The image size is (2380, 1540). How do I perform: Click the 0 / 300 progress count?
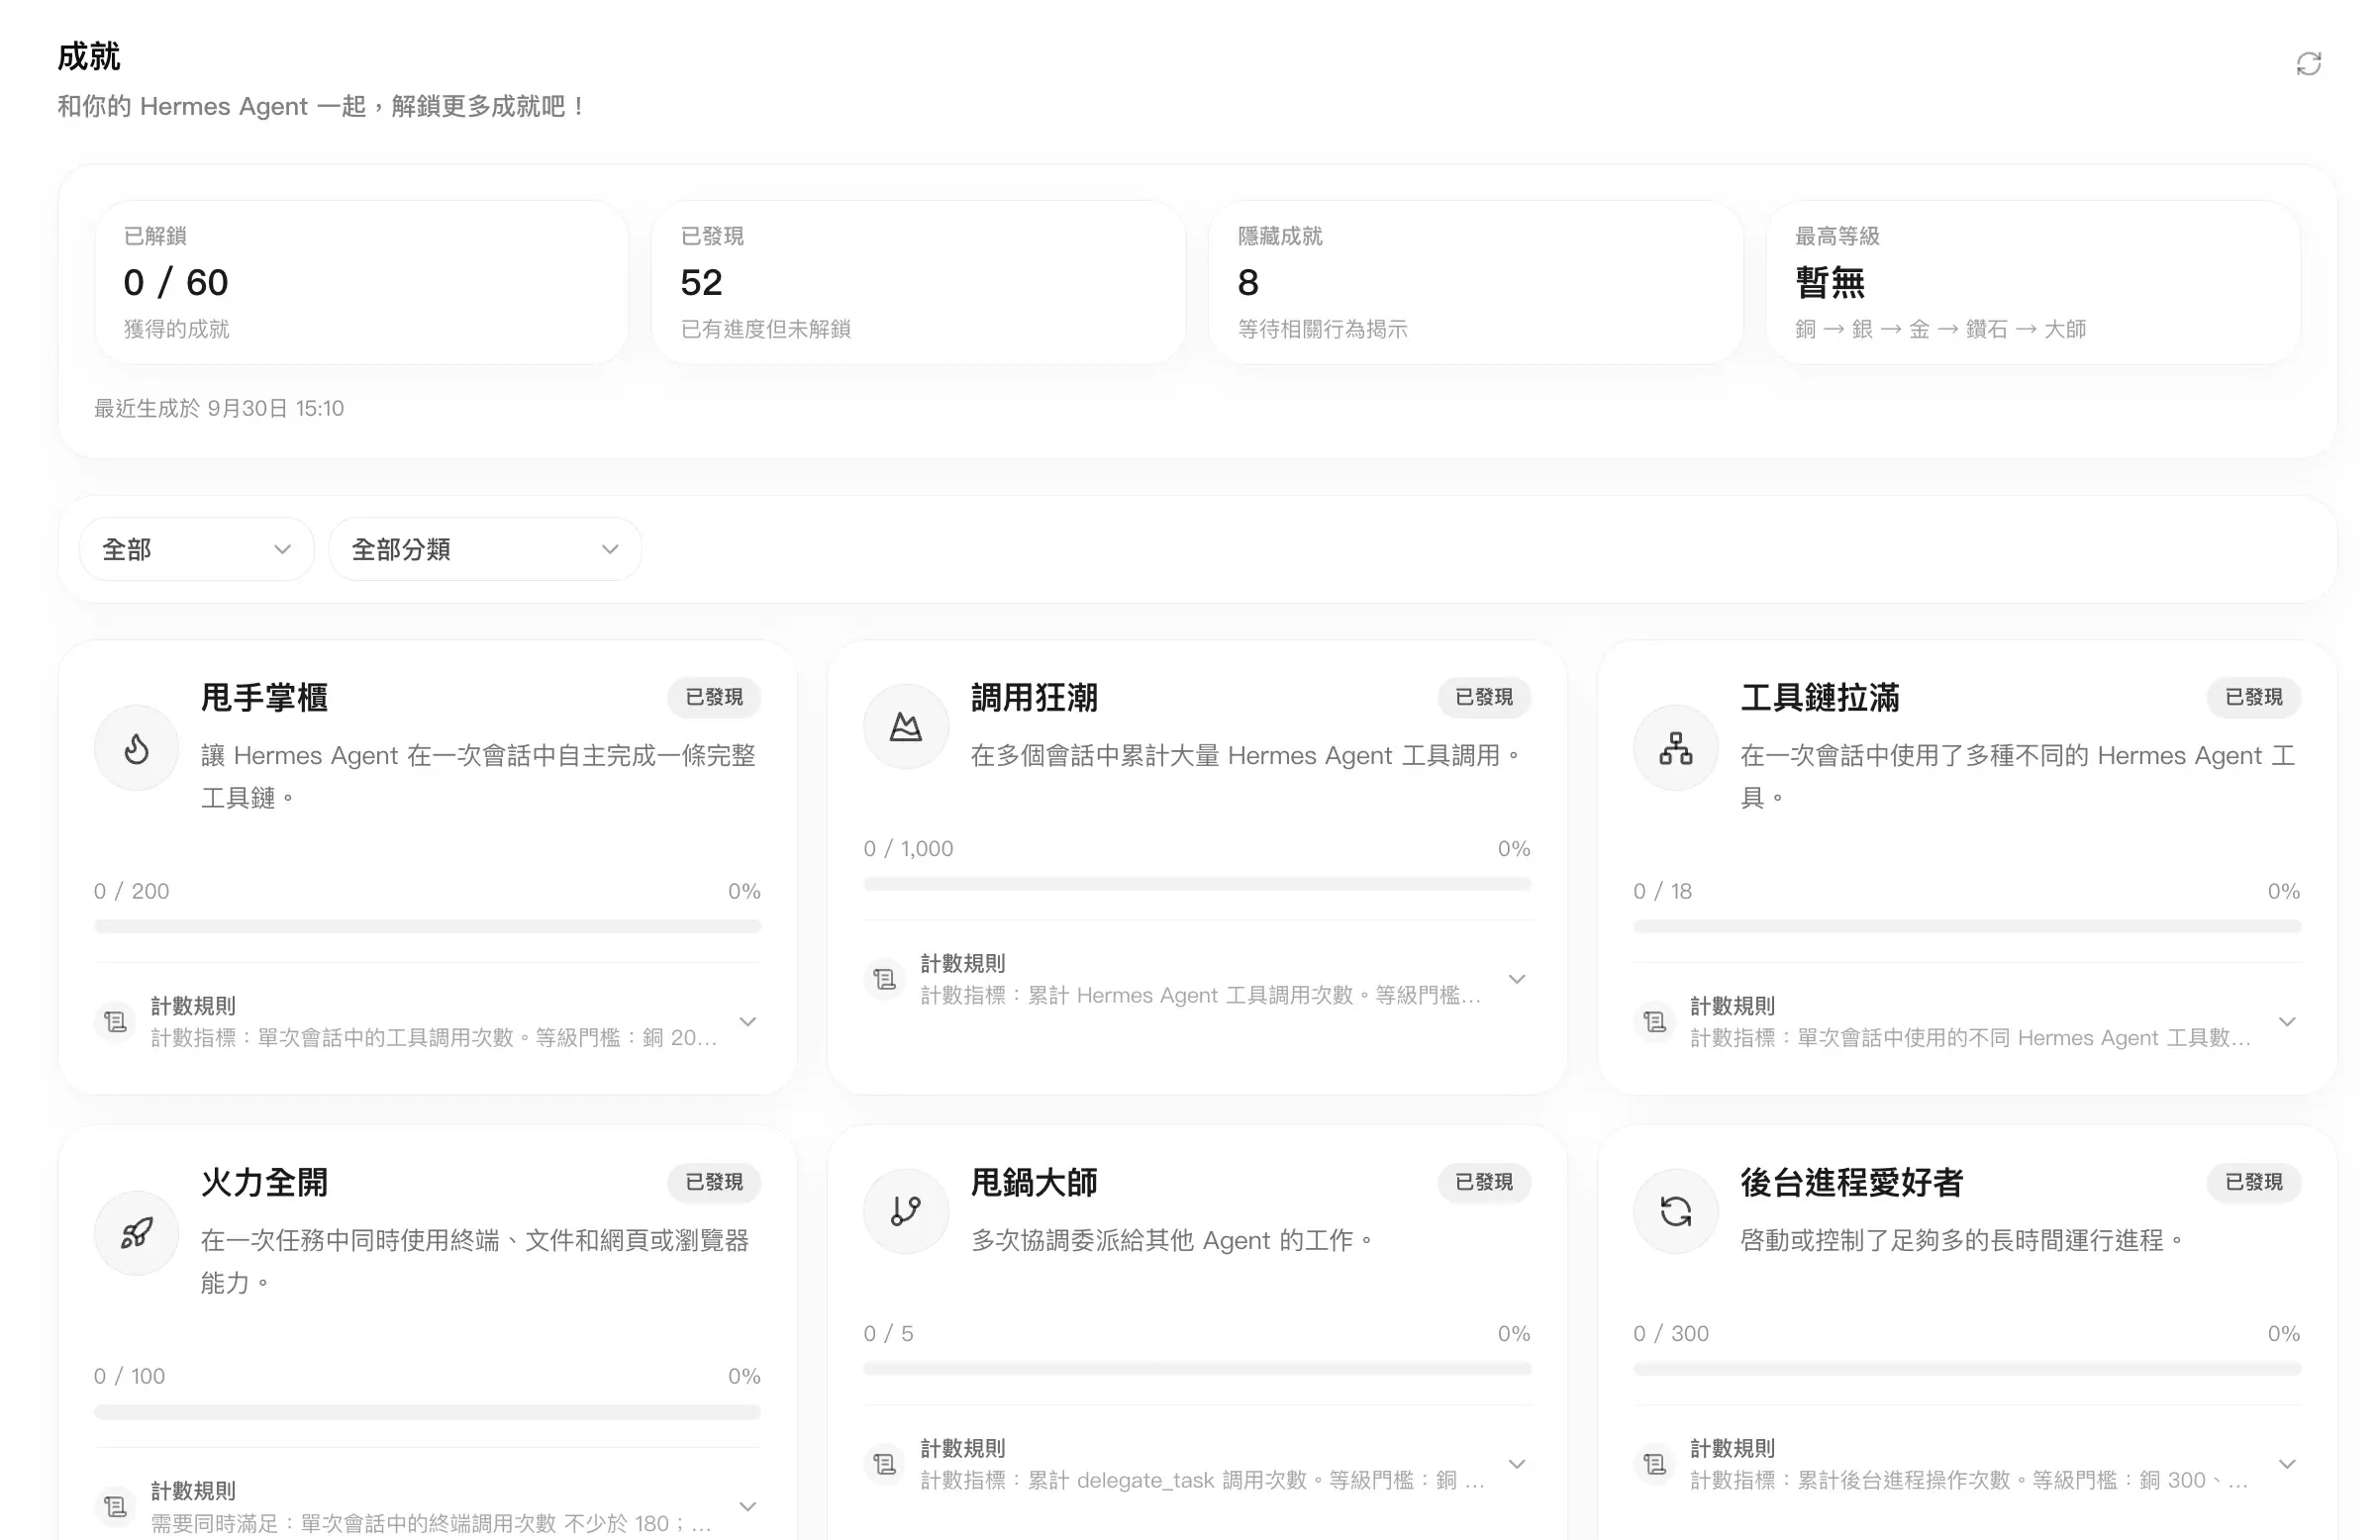pos(1671,1333)
